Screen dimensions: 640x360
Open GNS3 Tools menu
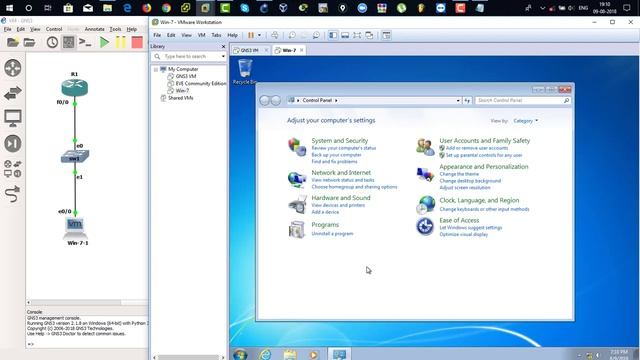coord(116,29)
